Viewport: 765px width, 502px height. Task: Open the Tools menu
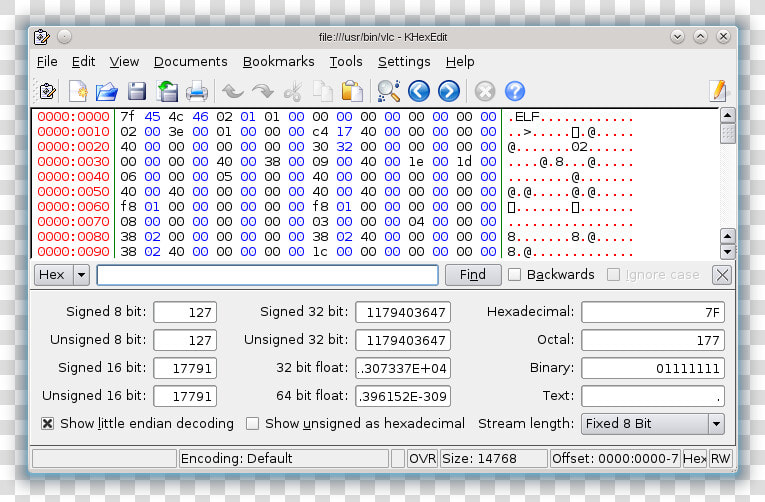point(346,62)
